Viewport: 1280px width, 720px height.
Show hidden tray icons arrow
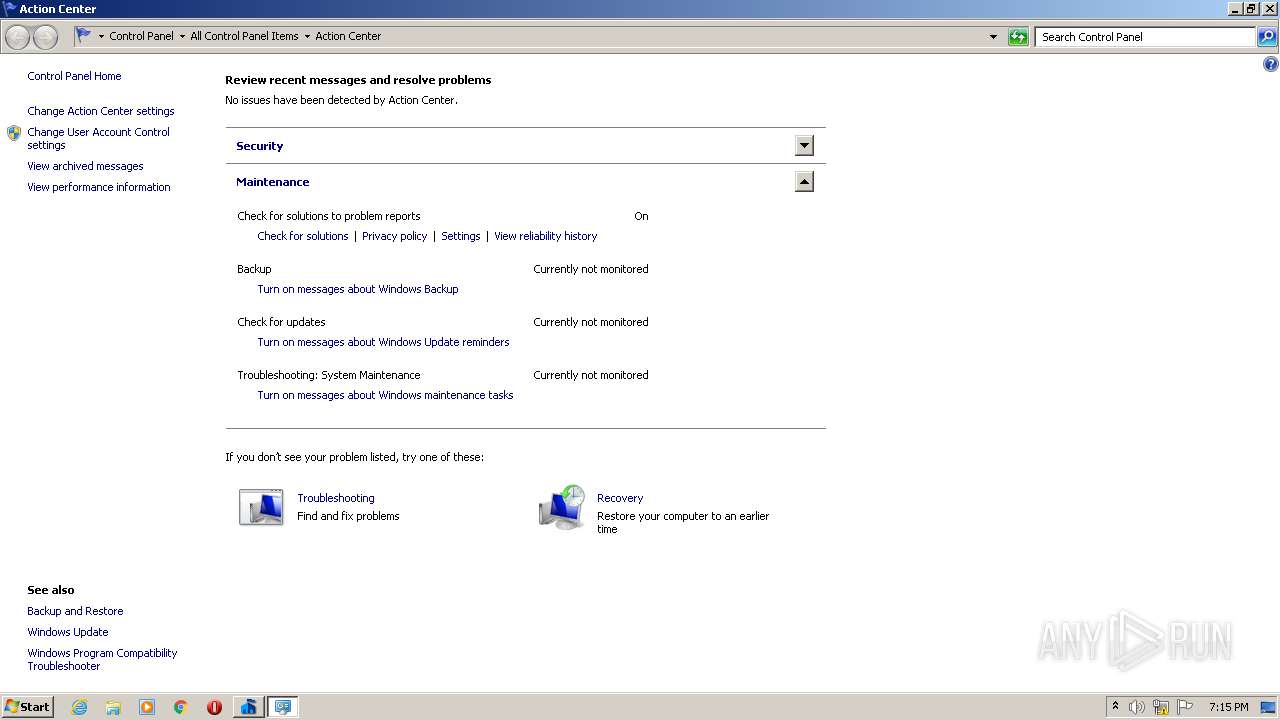point(1115,706)
